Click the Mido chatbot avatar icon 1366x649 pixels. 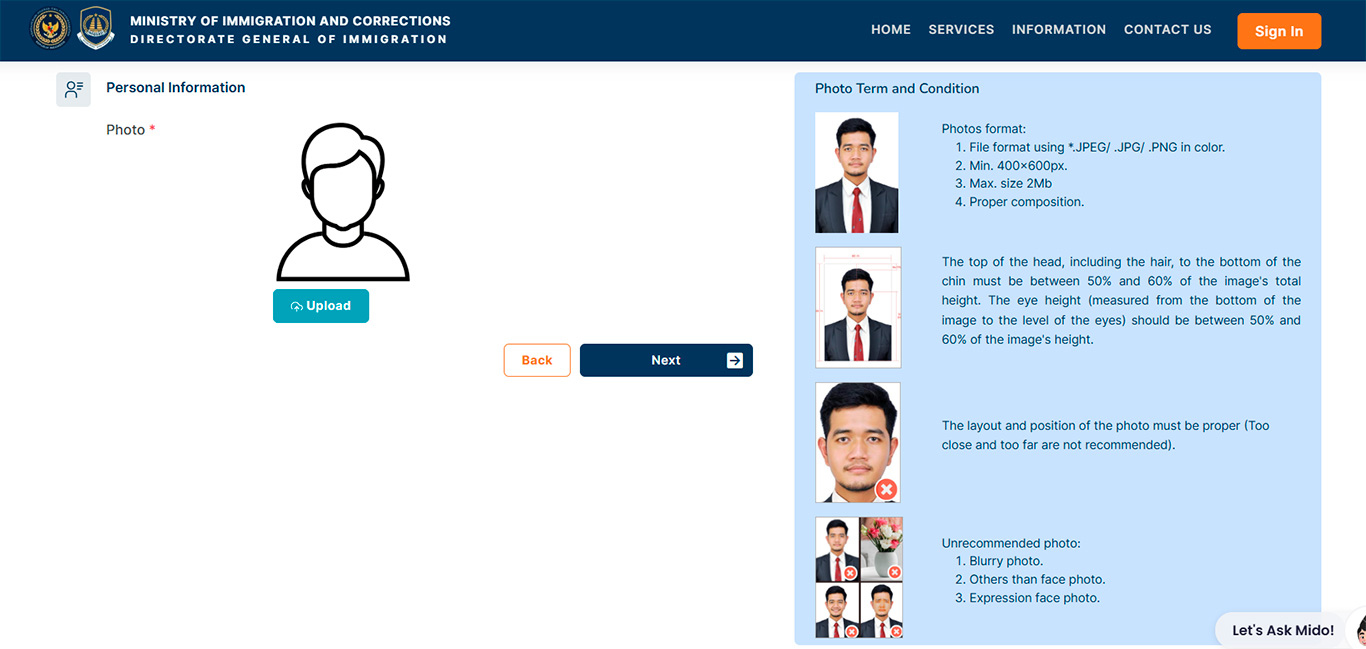coord(1359,630)
